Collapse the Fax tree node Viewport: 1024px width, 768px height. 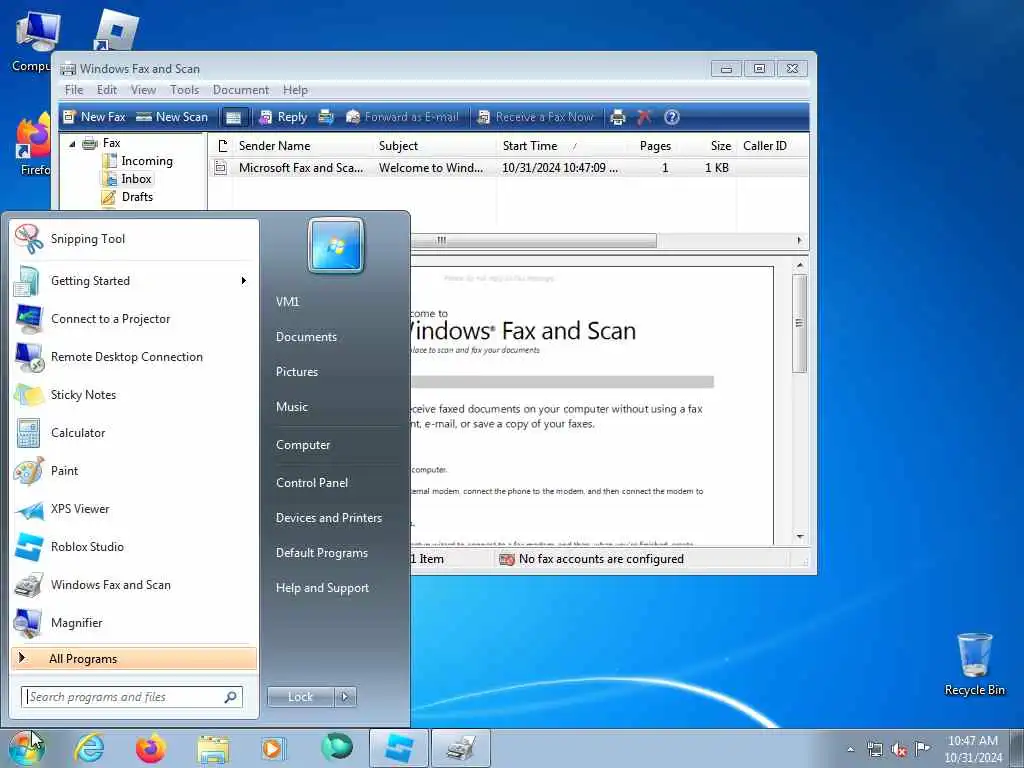(x=72, y=144)
